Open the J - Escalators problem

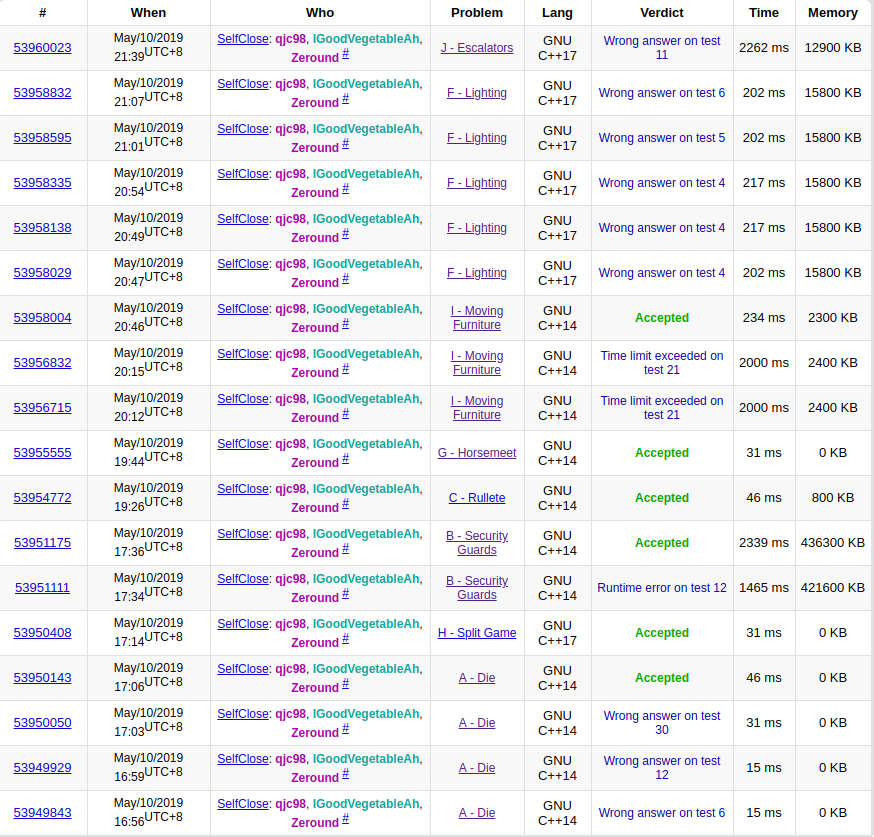coord(477,48)
